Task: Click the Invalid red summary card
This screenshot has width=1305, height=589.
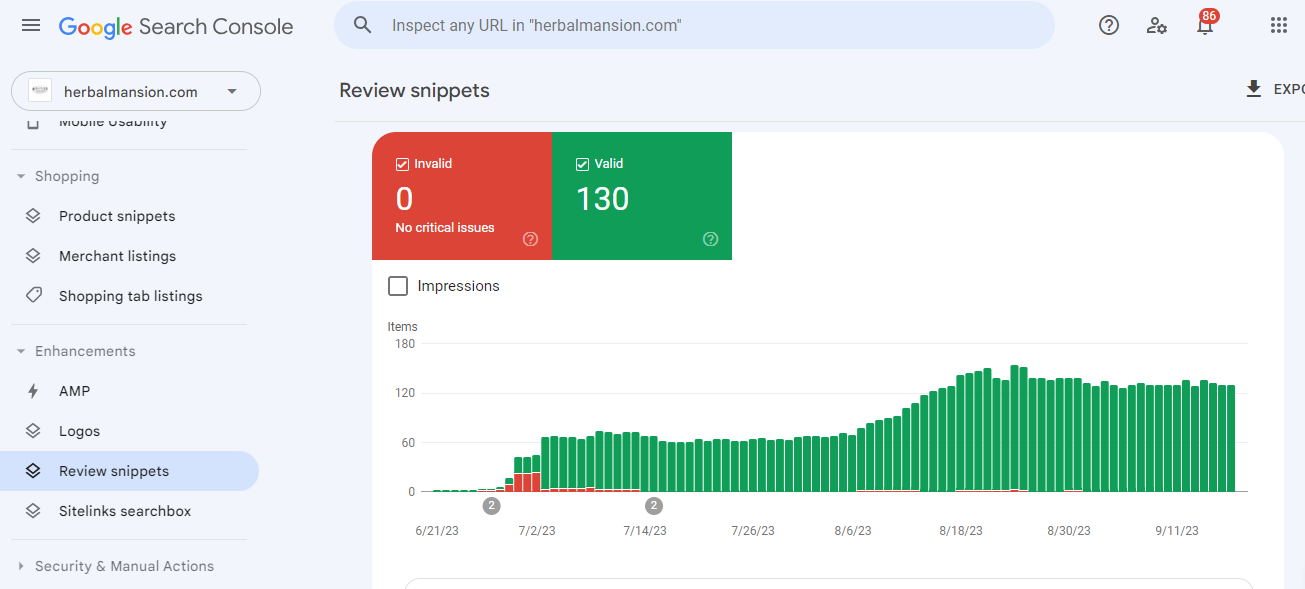Action: coord(462,196)
